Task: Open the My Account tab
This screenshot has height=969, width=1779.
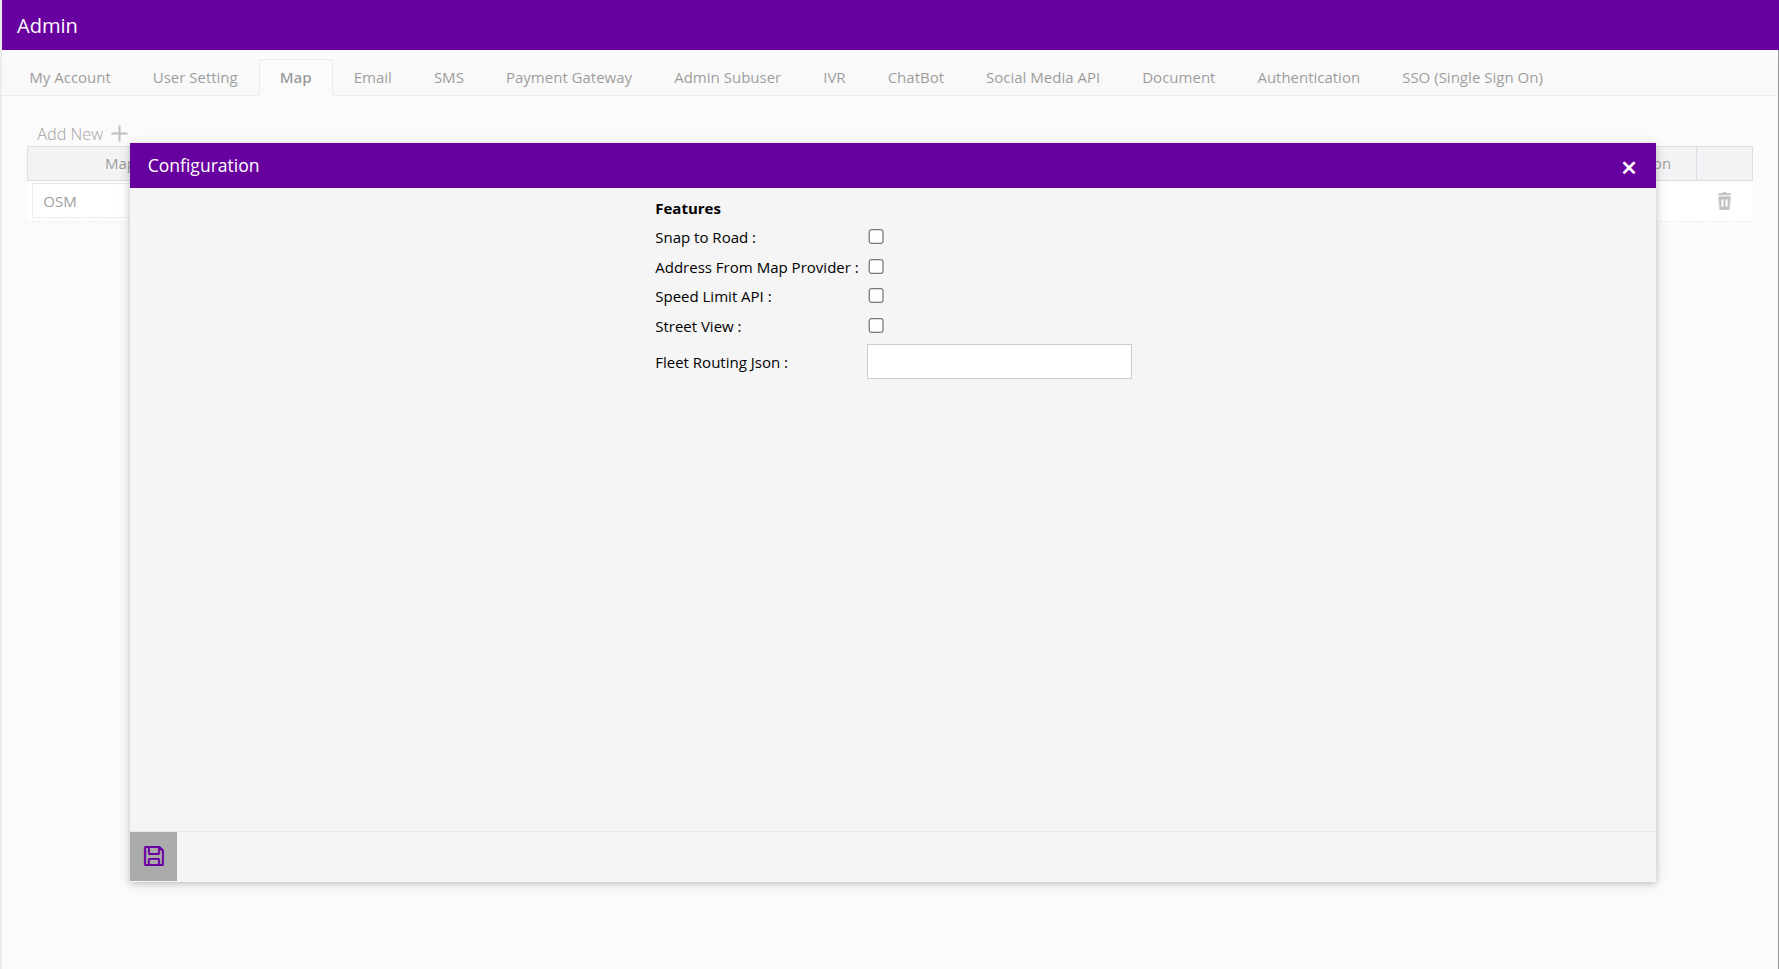Action: [x=70, y=78]
